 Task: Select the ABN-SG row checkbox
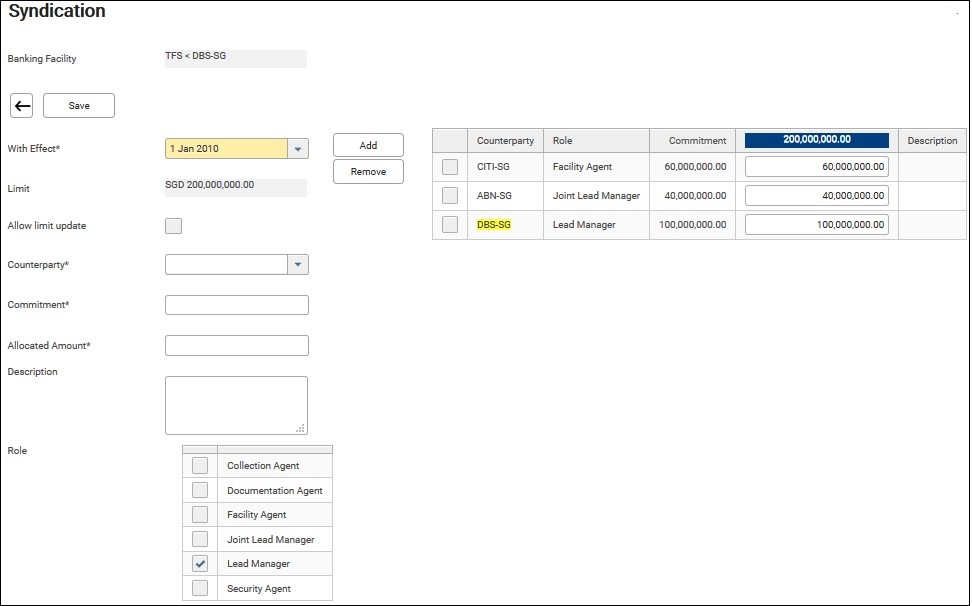450,196
